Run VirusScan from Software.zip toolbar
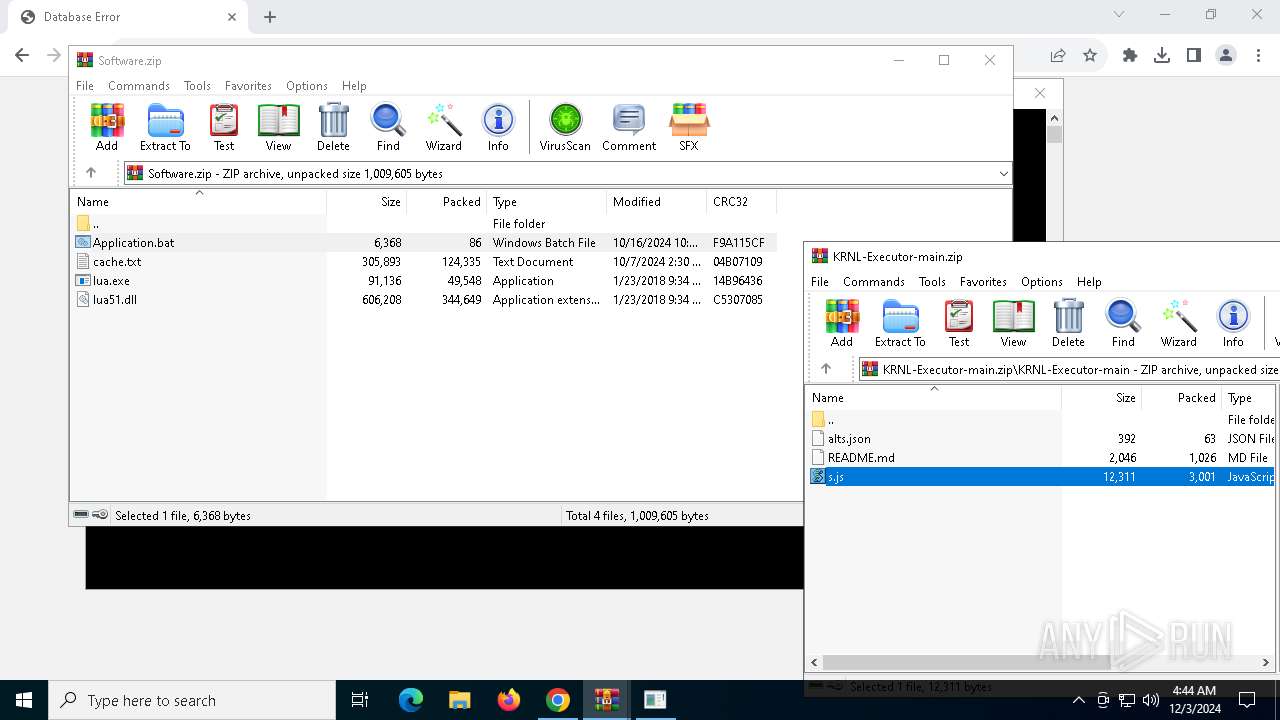 [565, 127]
